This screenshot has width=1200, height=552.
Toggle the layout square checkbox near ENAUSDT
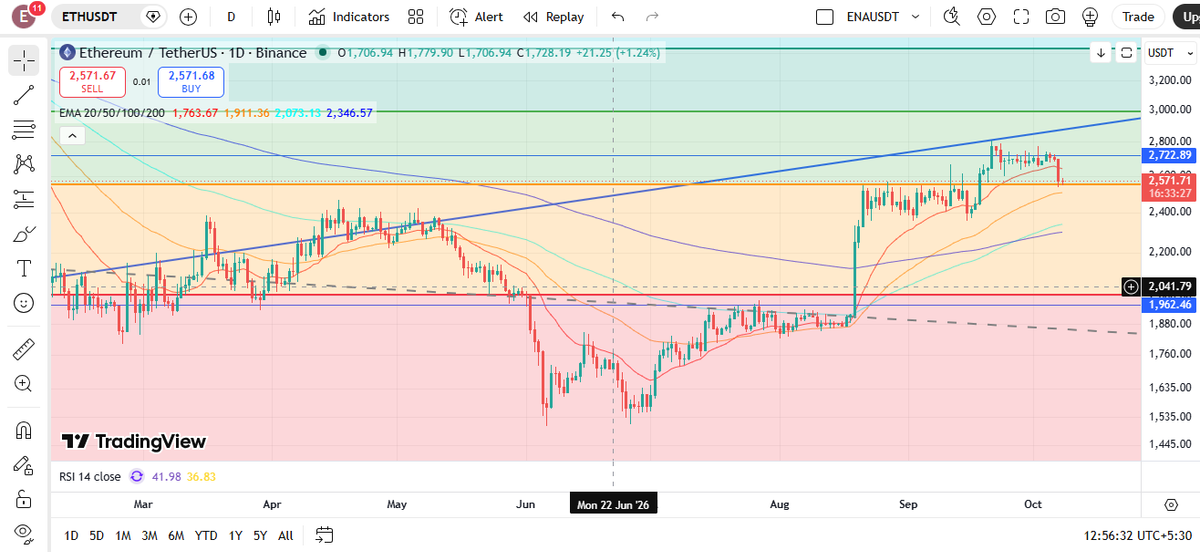(825, 17)
